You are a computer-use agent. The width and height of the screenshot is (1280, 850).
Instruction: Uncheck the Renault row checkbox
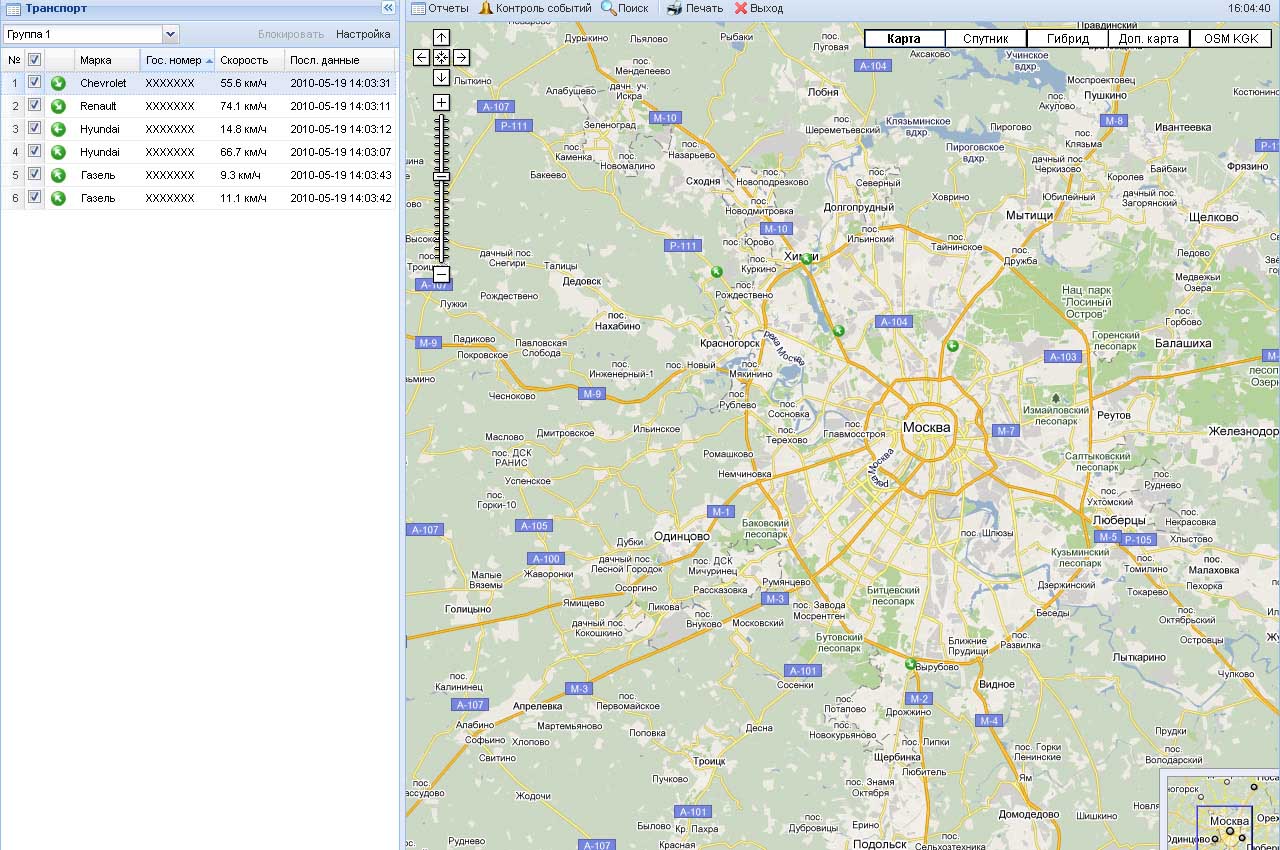(x=34, y=106)
